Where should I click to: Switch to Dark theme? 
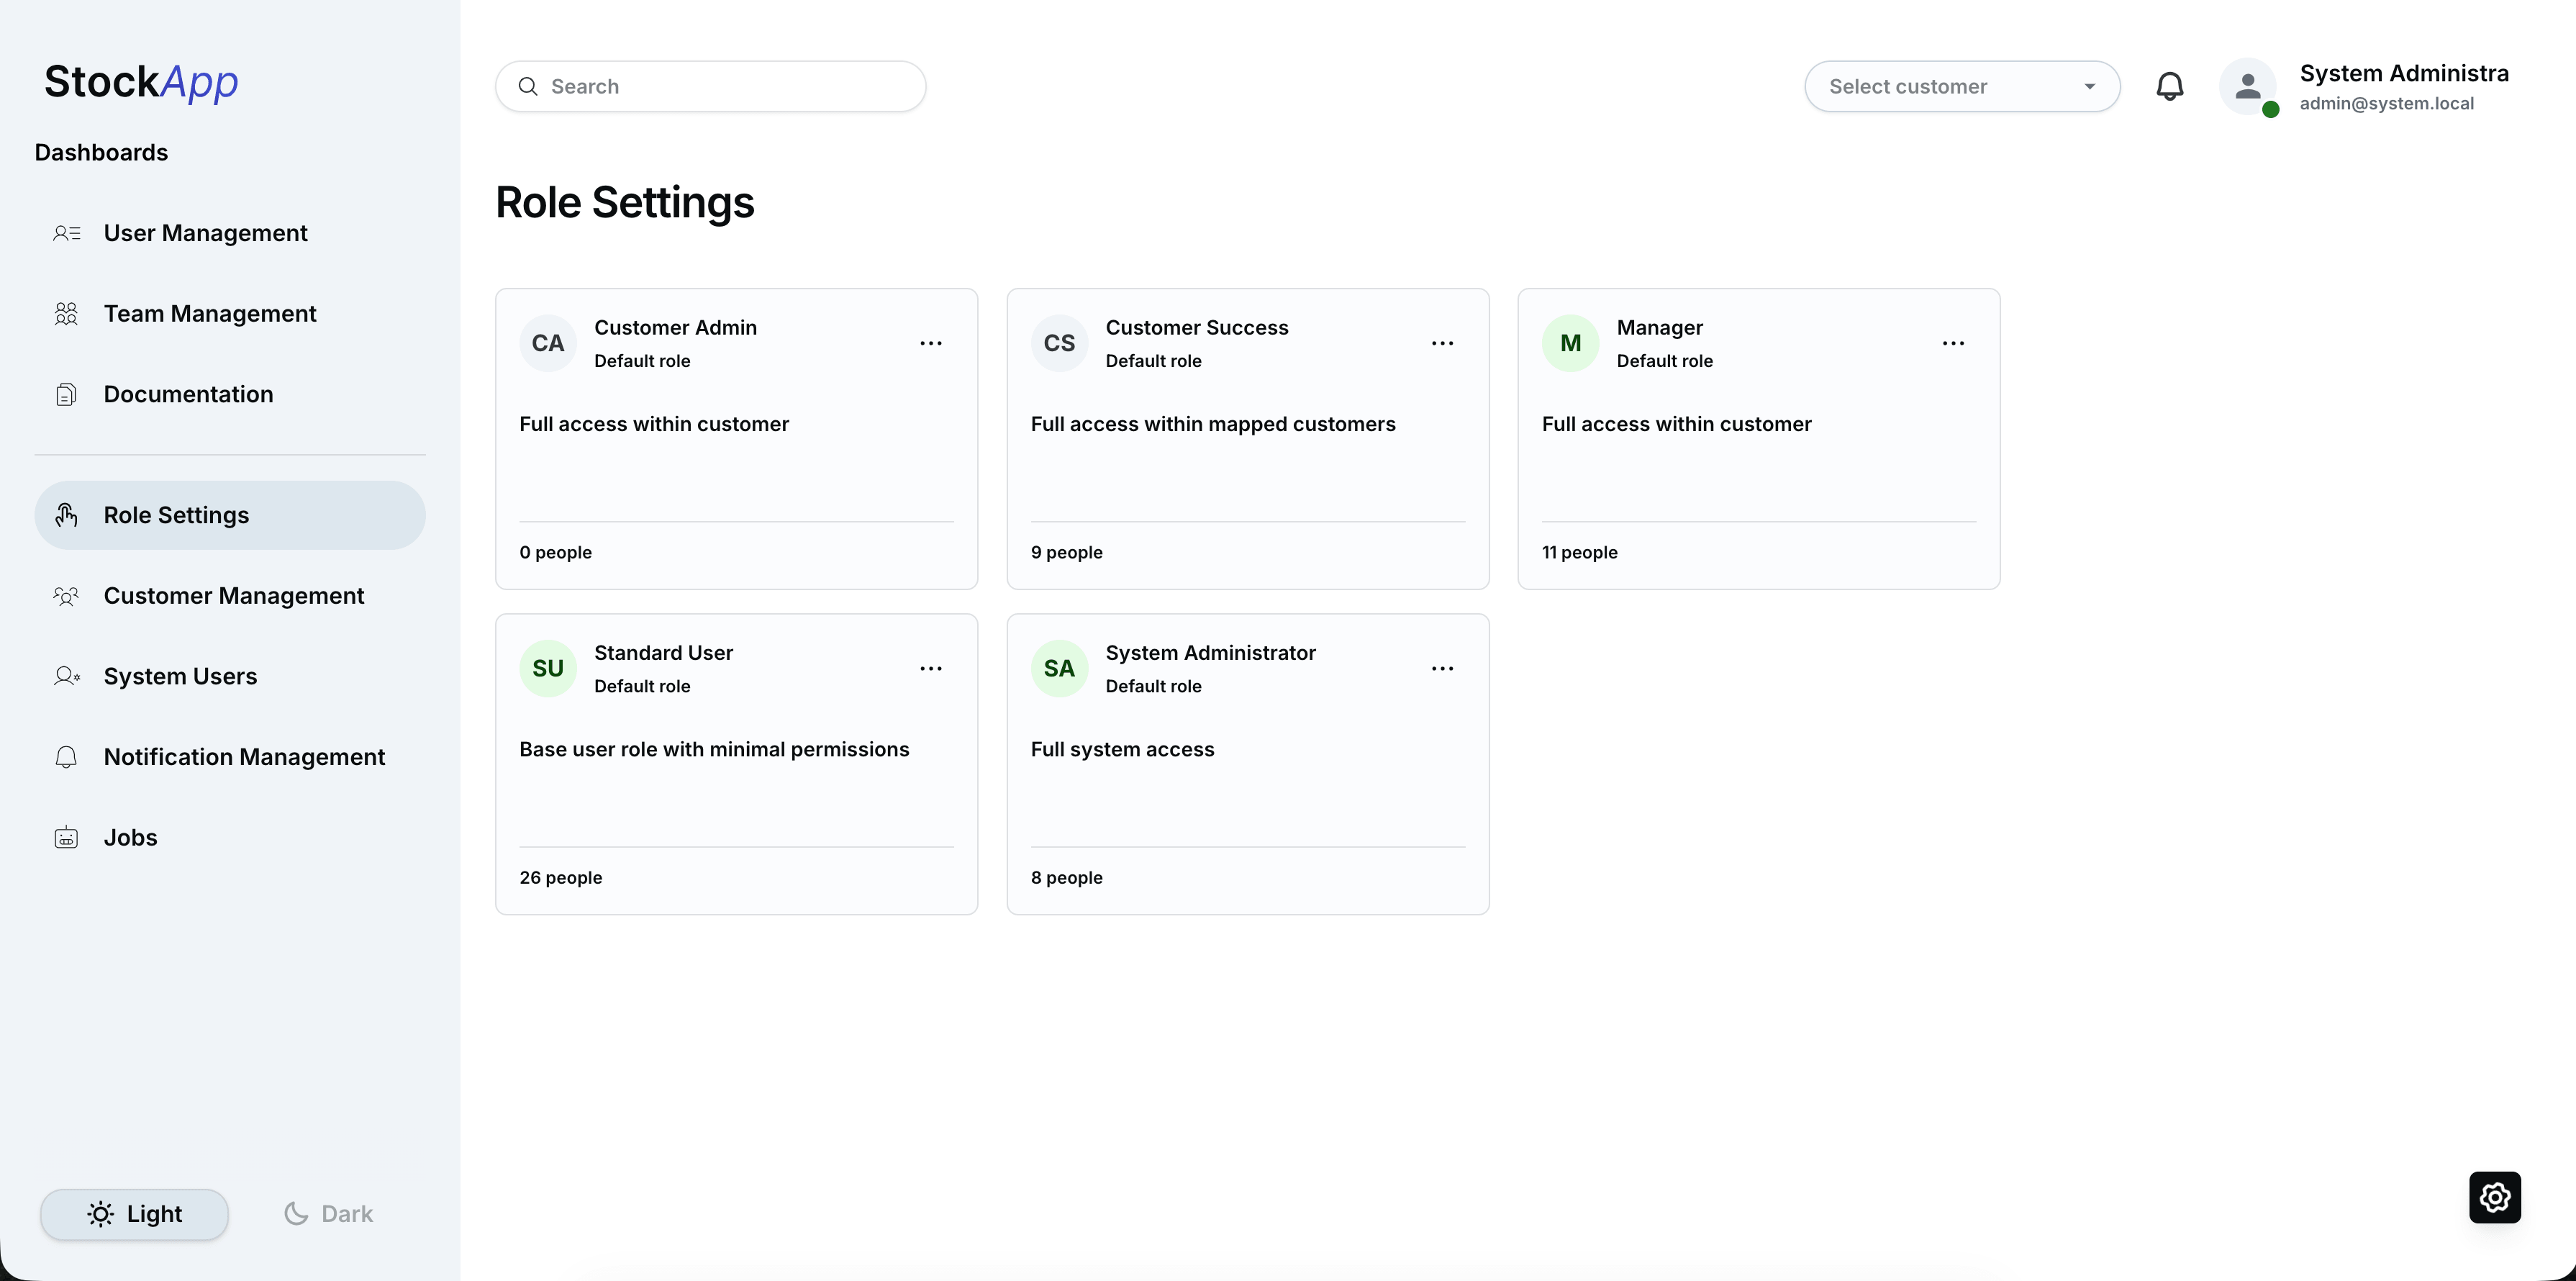(328, 1214)
